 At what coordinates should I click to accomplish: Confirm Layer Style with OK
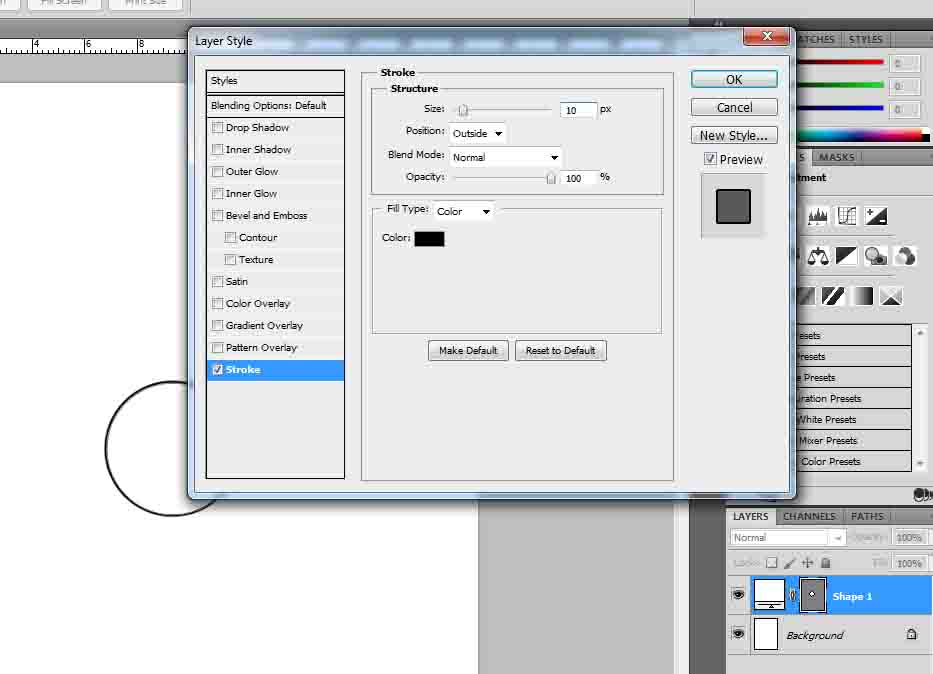click(734, 80)
